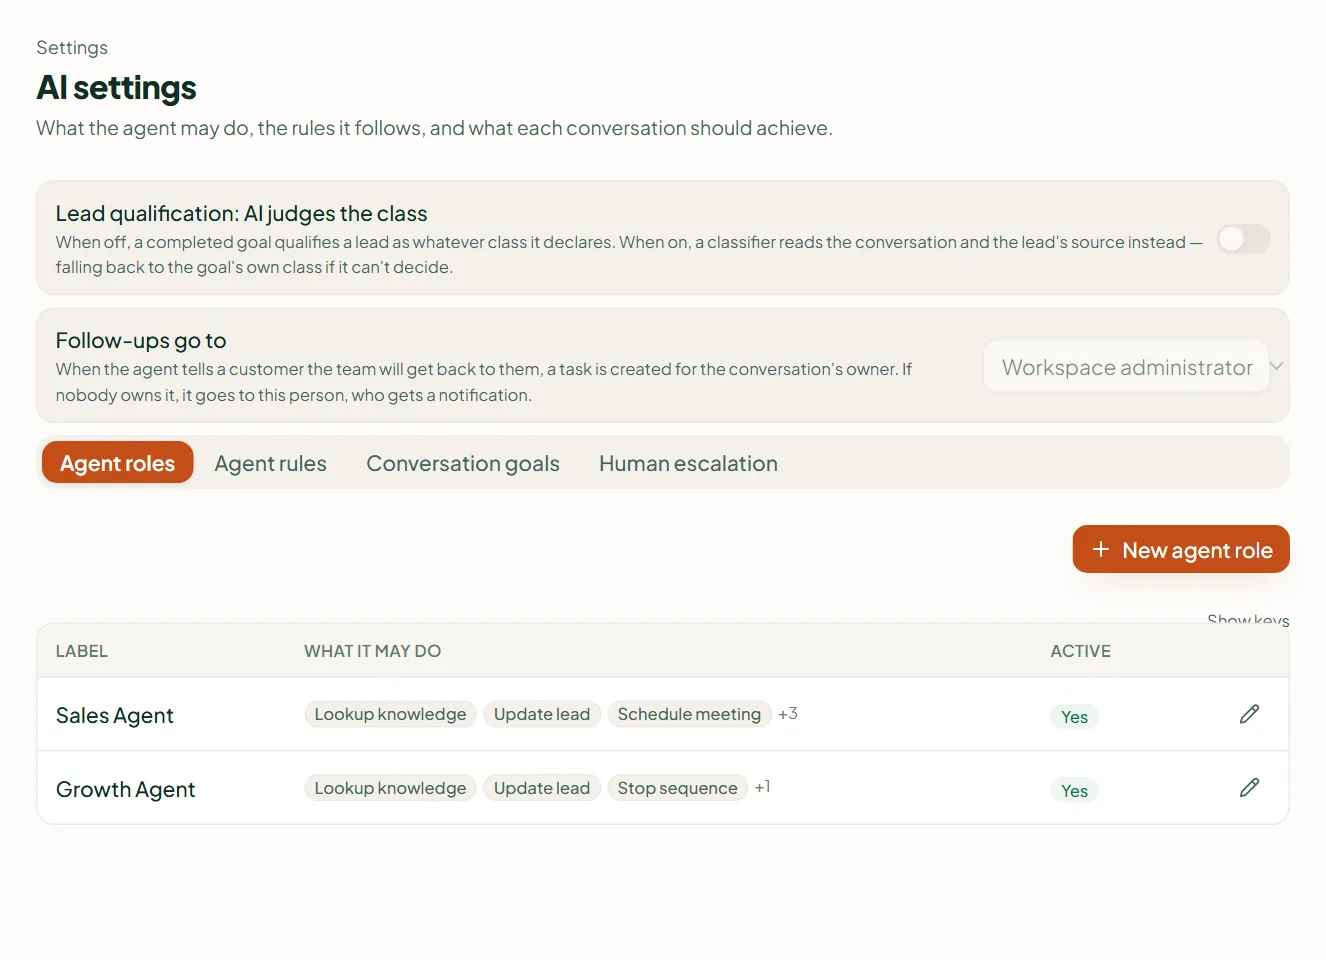Click the Follow-ups go to heading
The width and height of the screenshot is (1326, 960).
pyautogui.click(x=141, y=340)
